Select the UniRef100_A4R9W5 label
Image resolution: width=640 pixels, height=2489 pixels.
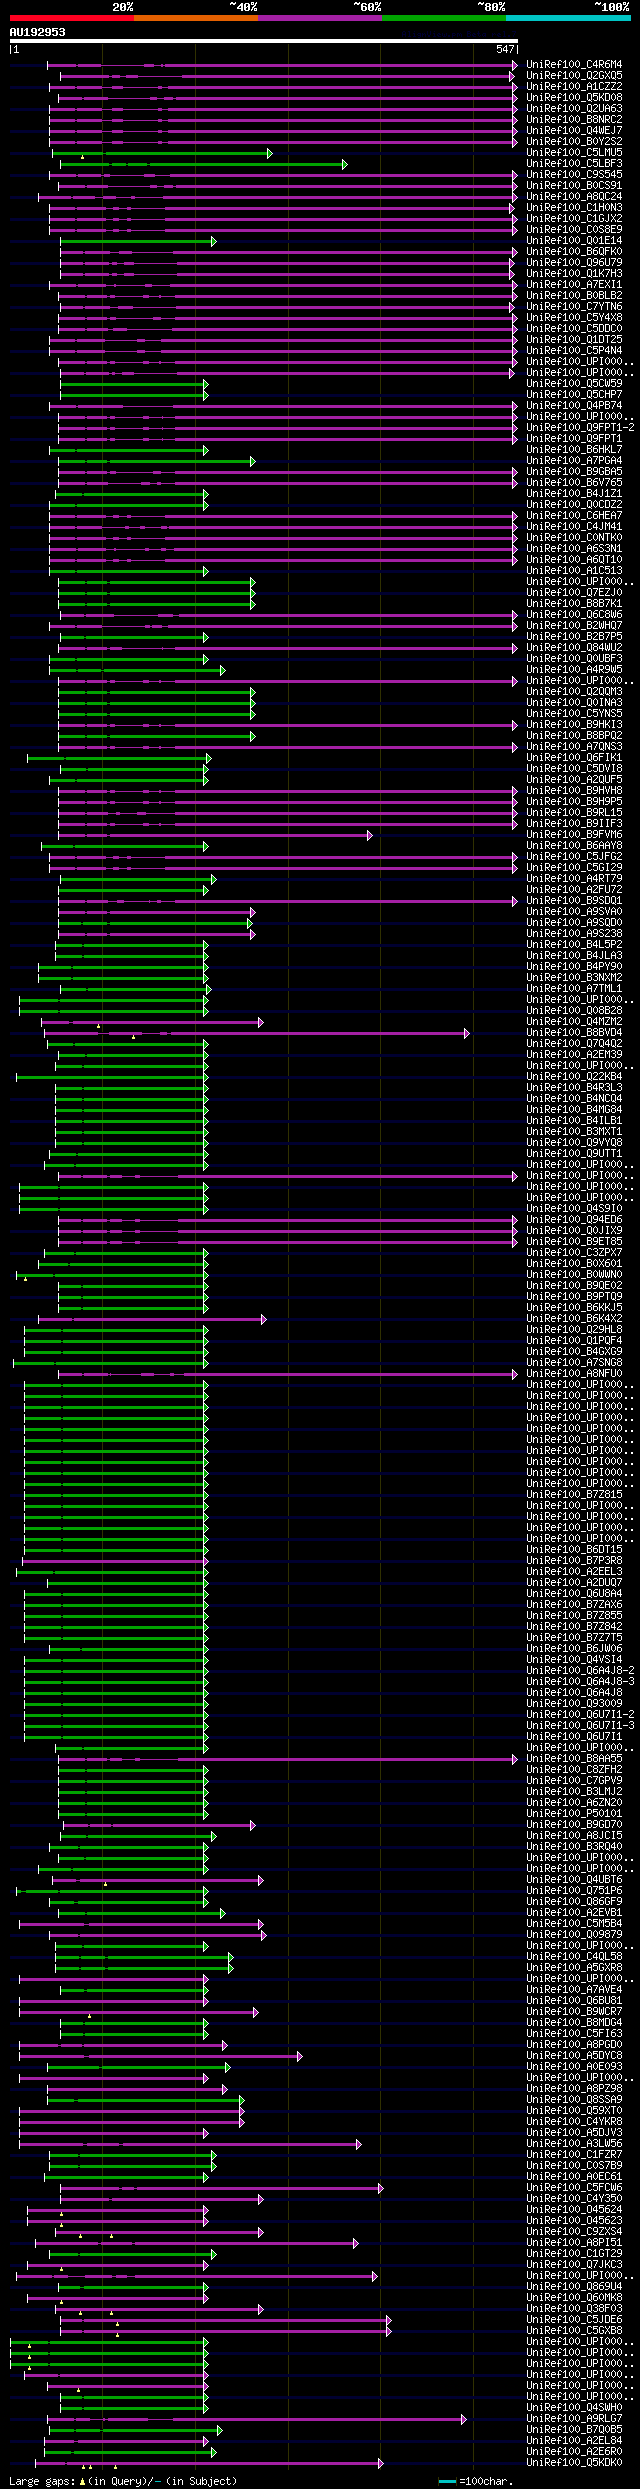click(x=574, y=670)
